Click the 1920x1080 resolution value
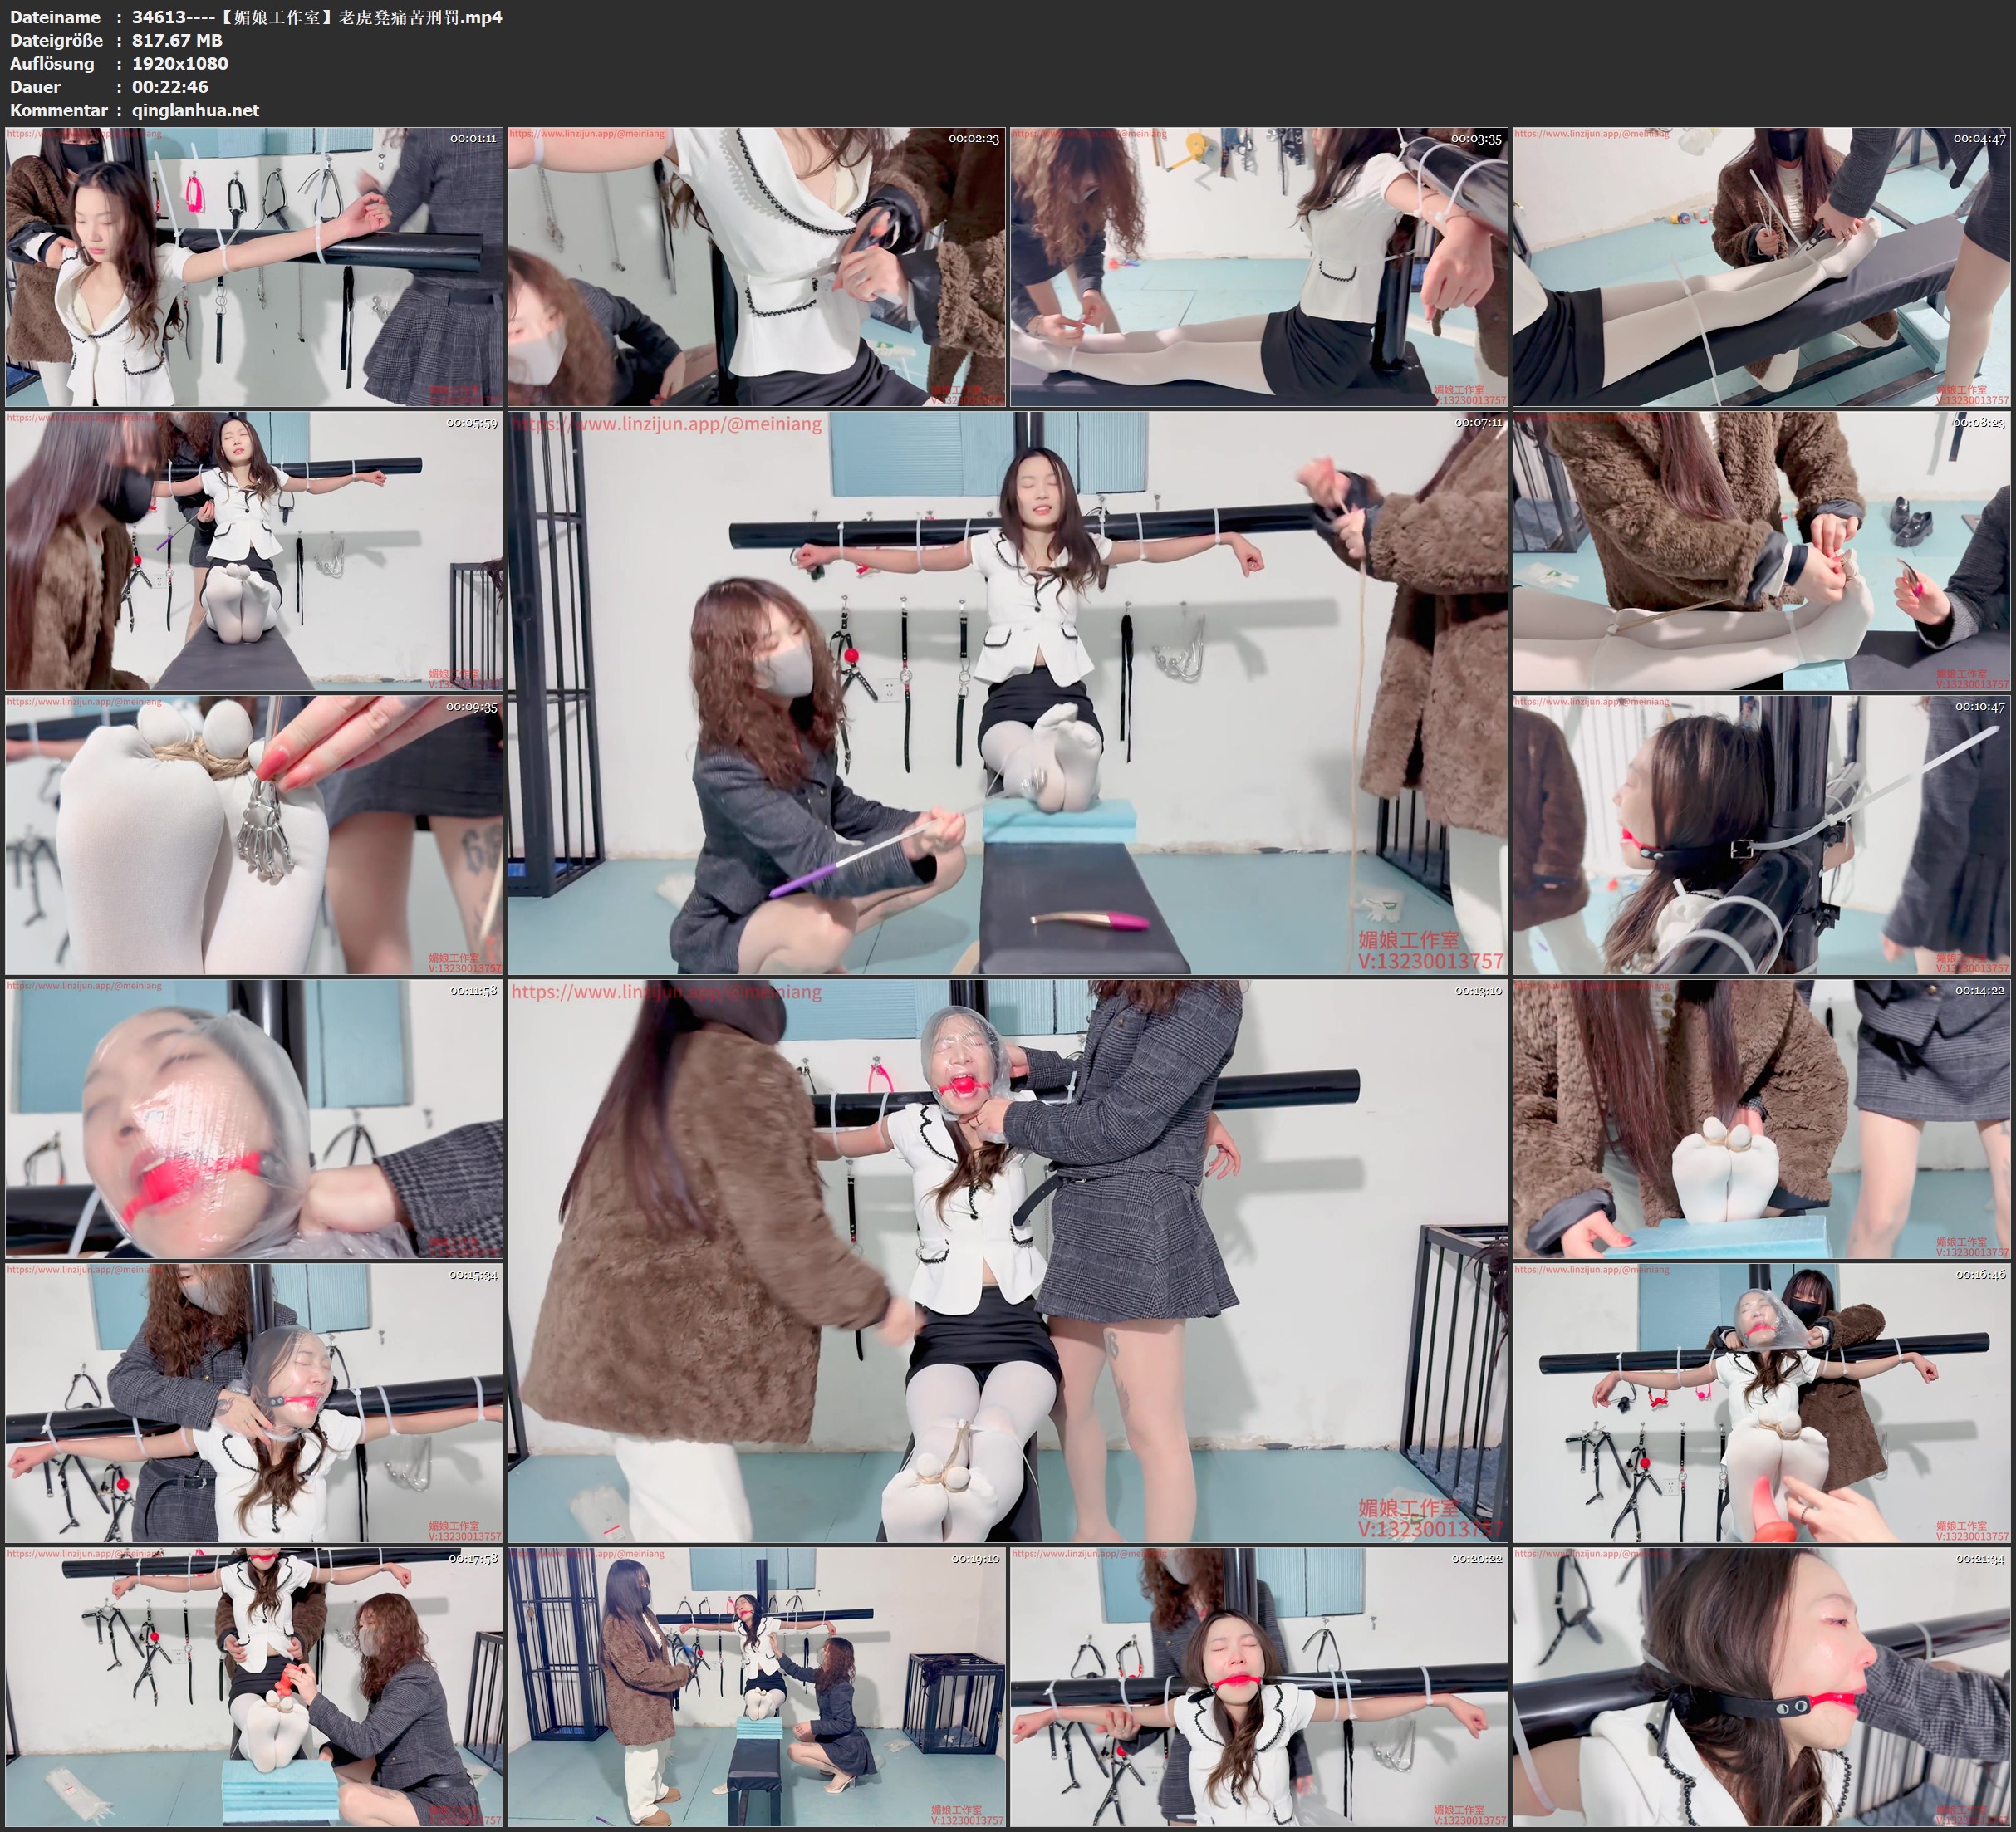This screenshot has height=1832, width=2016. pyautogui.click(x=180, y=63)
